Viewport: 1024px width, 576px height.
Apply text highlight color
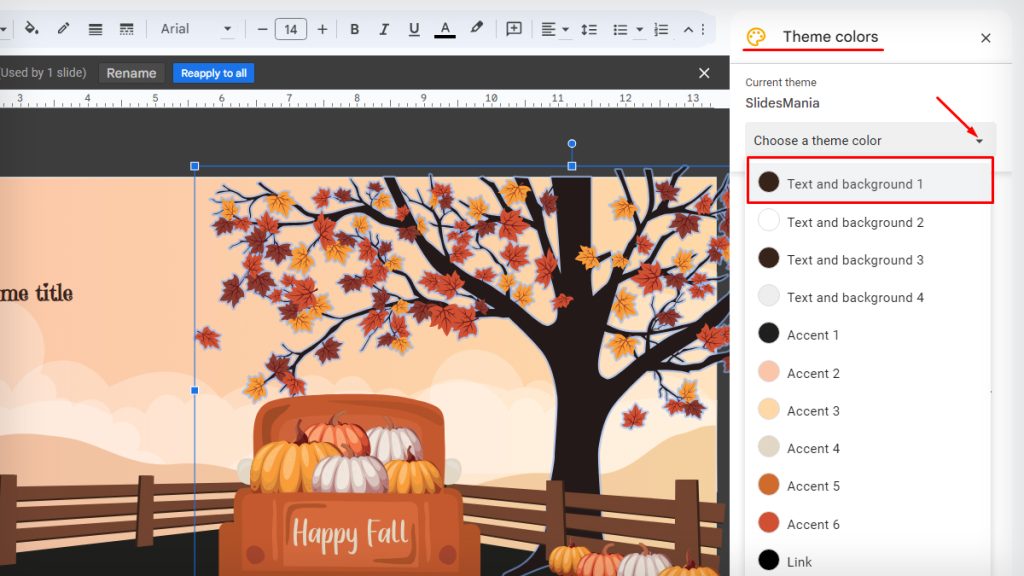477,29
